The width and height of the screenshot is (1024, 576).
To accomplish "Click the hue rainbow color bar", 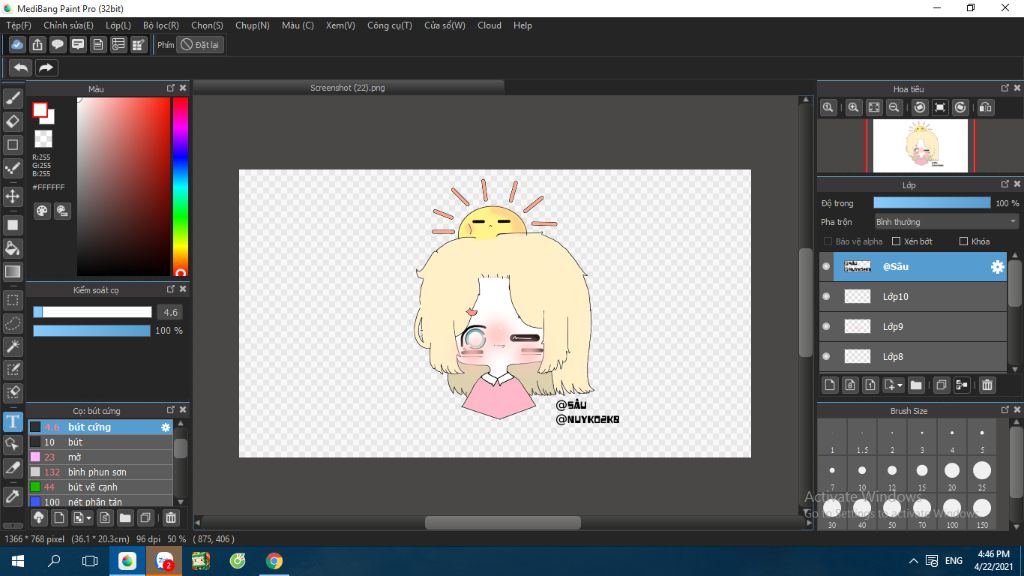I will (180, 187).
